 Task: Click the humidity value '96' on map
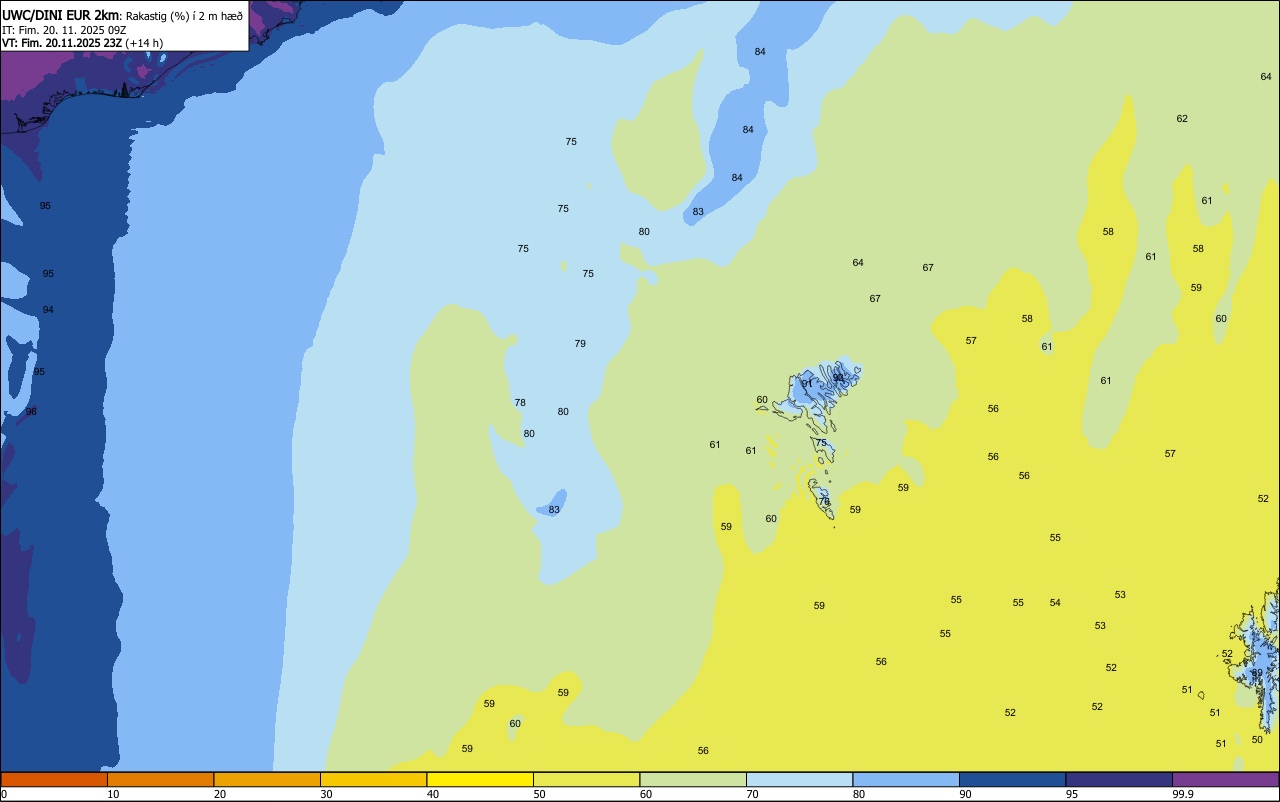click(31, 412)
